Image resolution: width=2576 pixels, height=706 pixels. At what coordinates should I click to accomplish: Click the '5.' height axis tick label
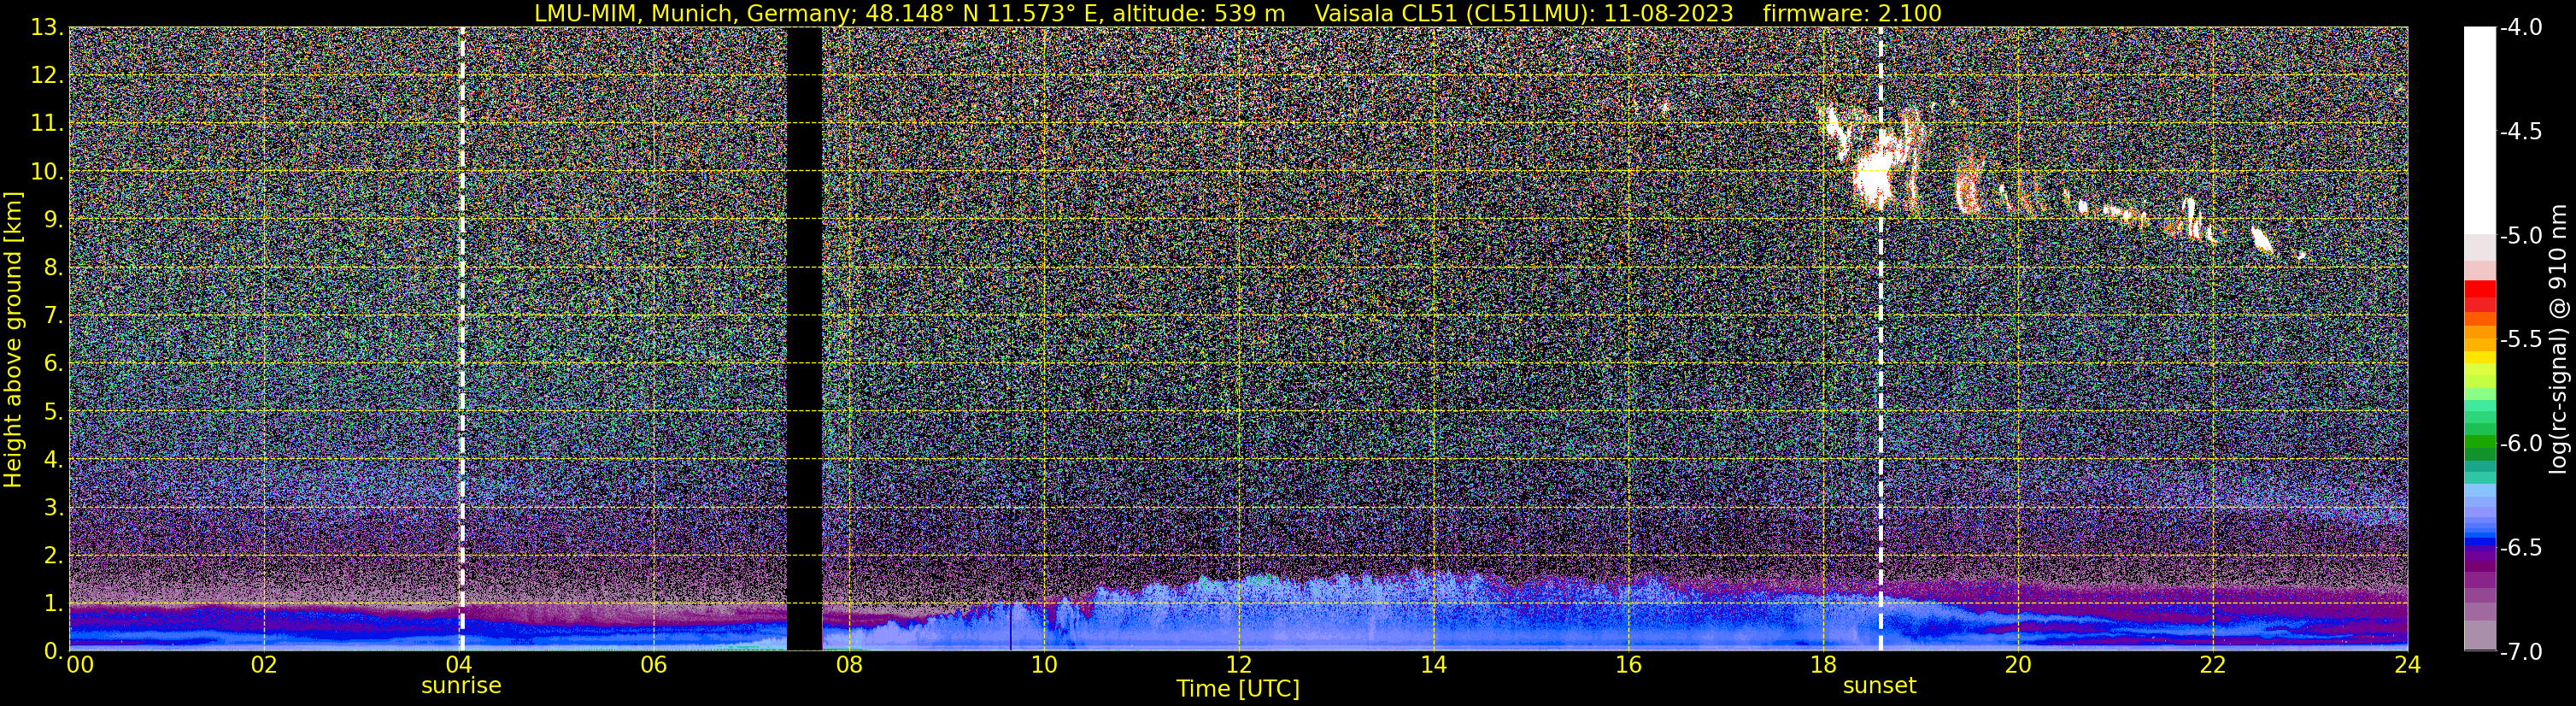(54, 411)
